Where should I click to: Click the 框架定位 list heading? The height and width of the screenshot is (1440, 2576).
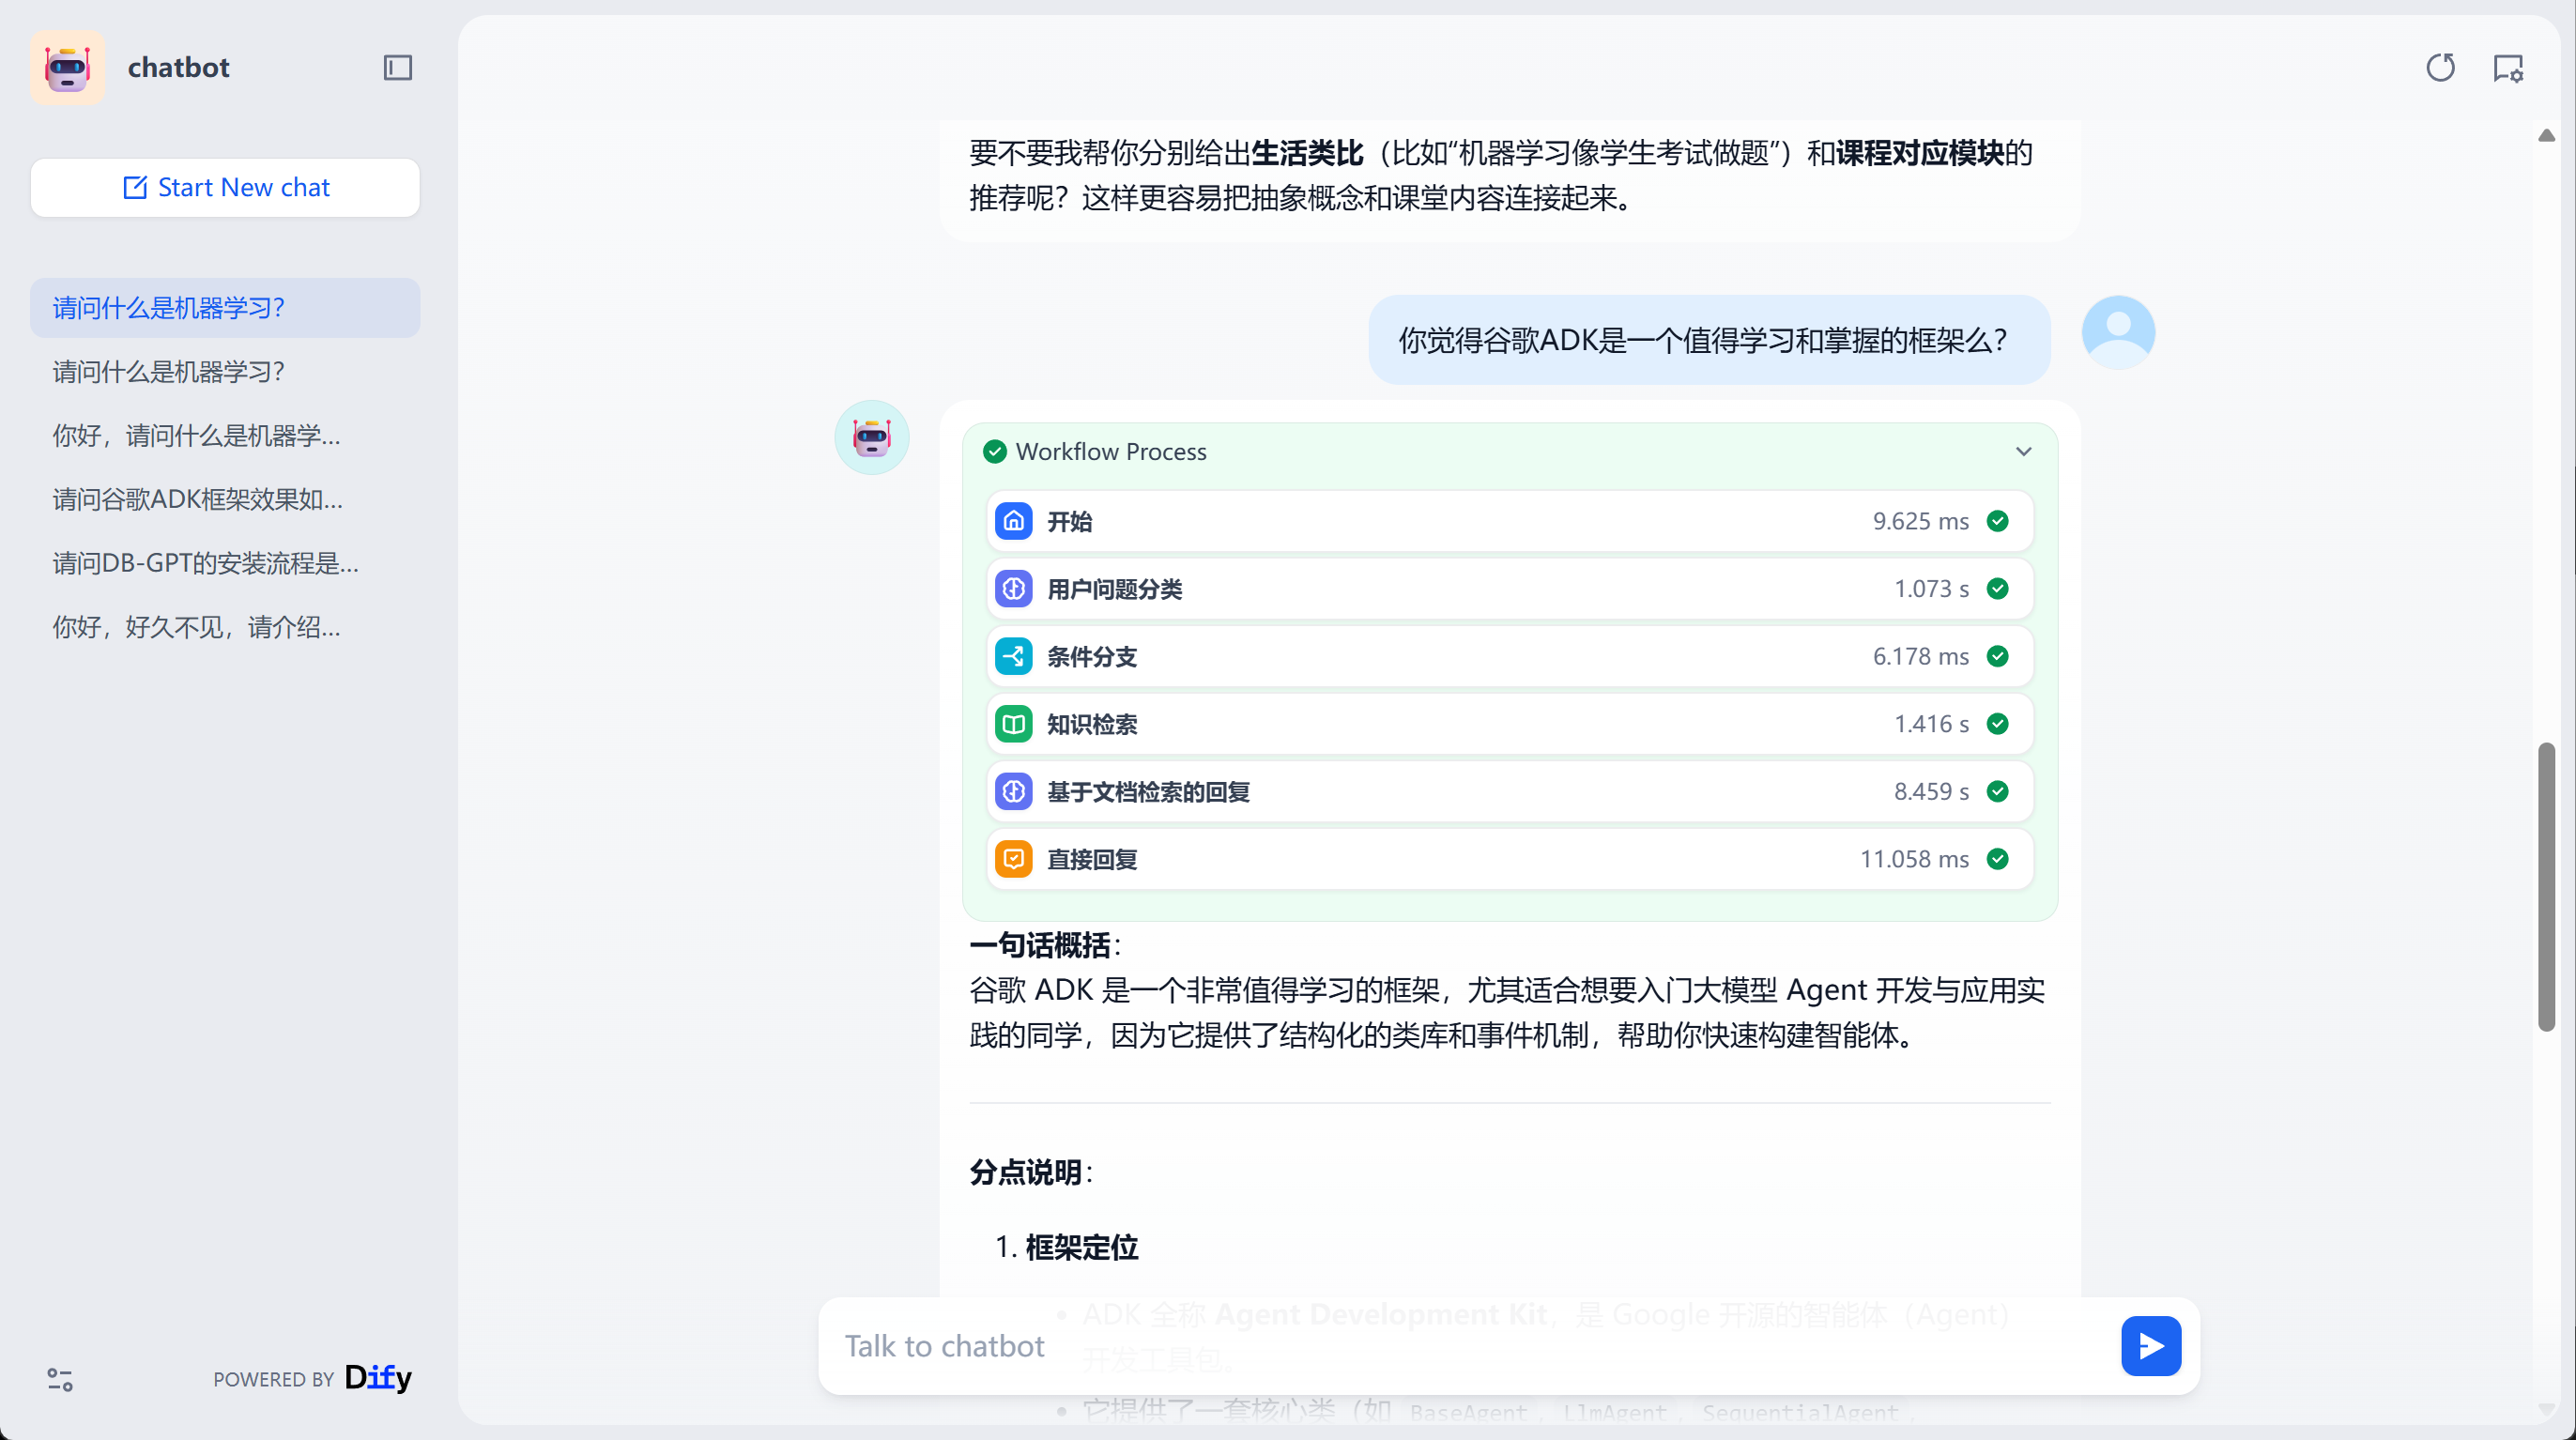1082,1248
